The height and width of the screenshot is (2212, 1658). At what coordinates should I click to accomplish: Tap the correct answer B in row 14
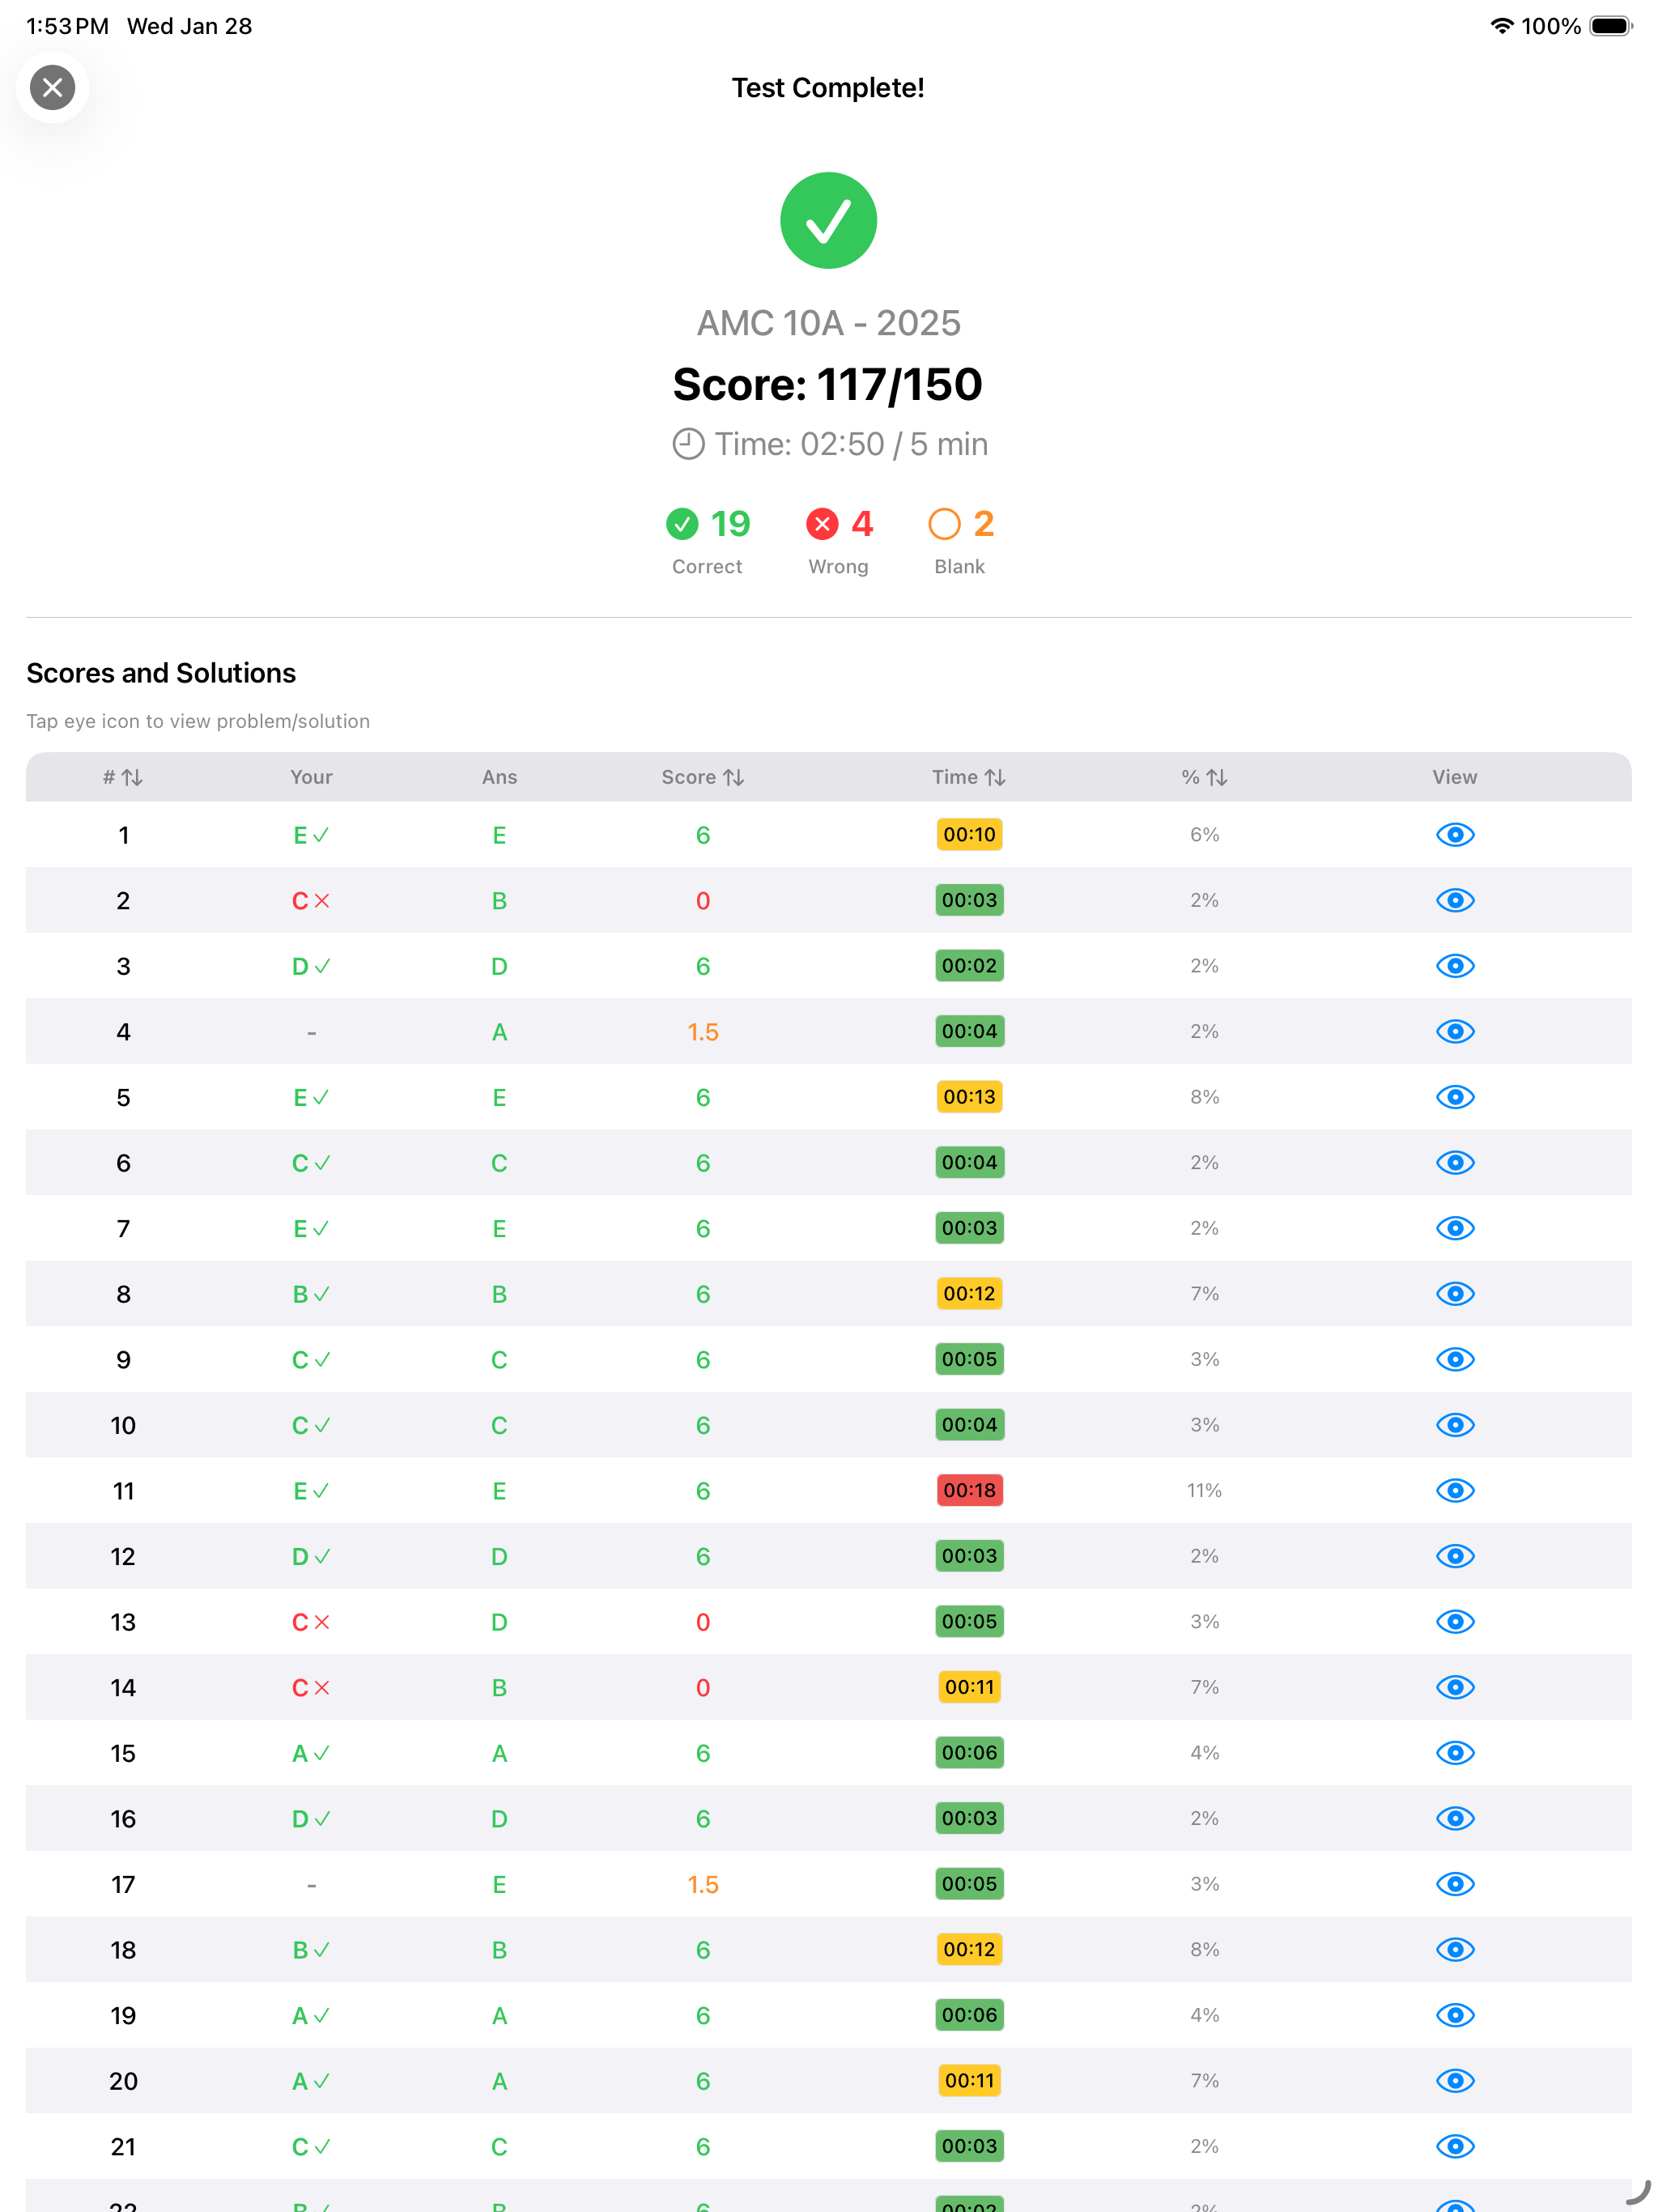point(499,1688)
